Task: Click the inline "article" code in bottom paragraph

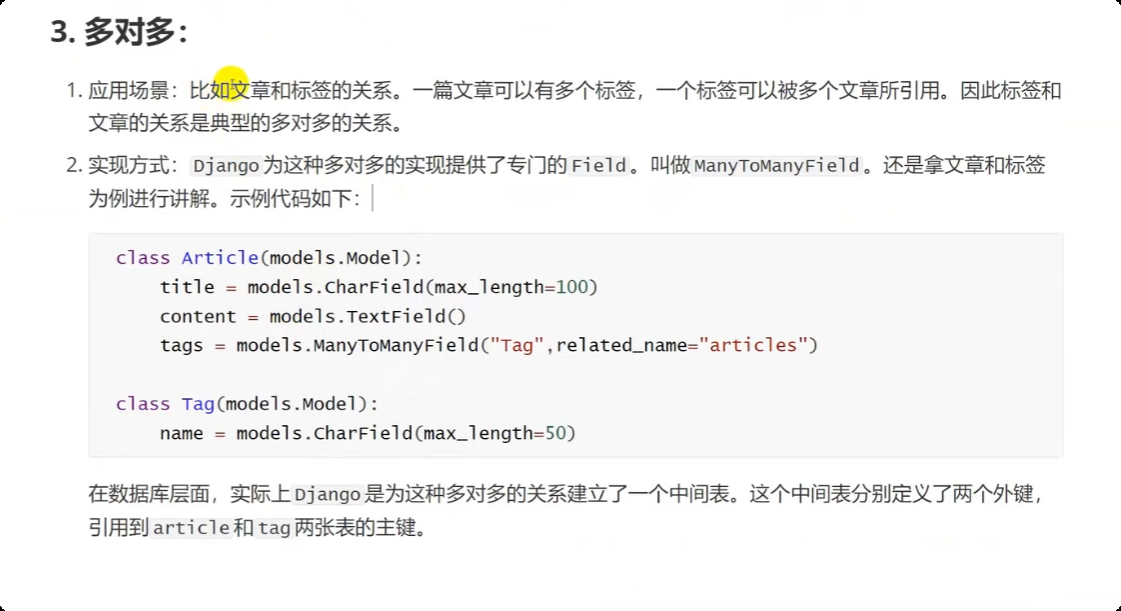Action: tap(191, 528)
